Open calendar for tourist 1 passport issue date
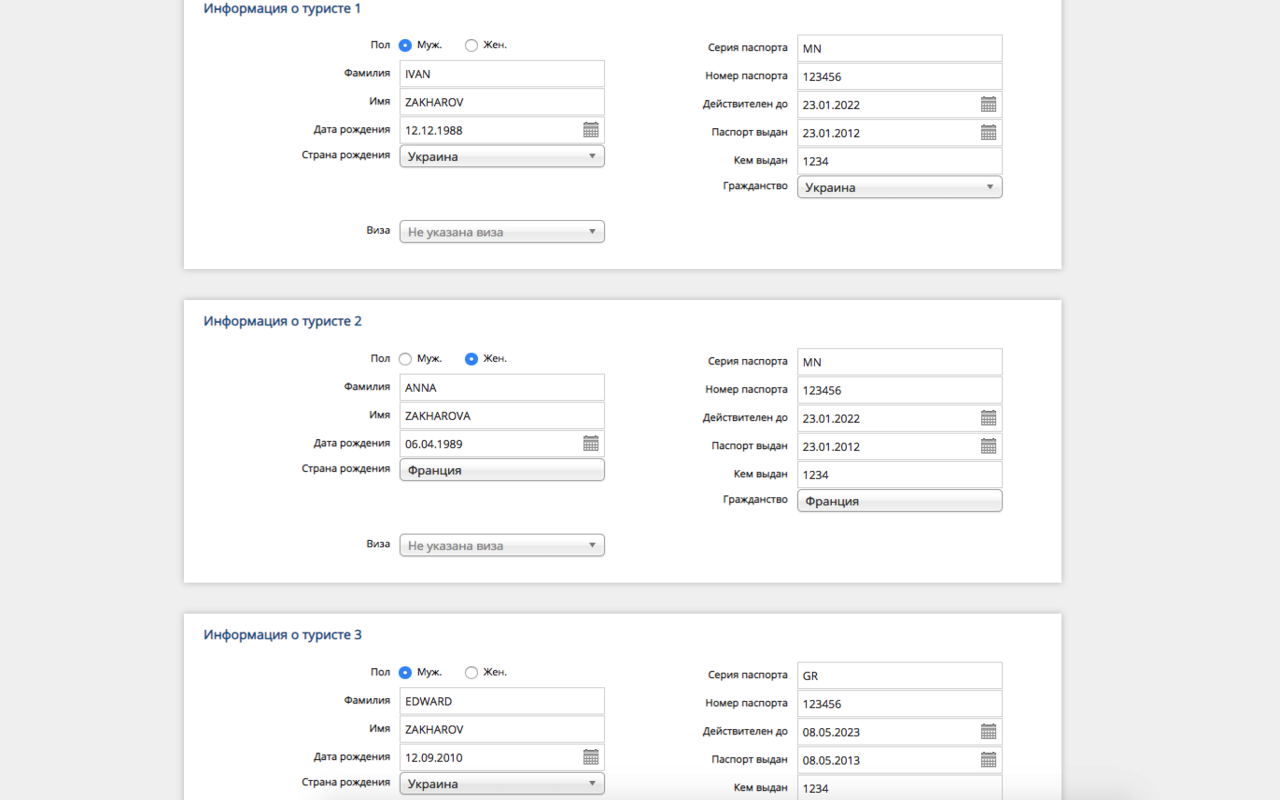The width and height of the screenshot is (1280, 800). pos(988,132)
